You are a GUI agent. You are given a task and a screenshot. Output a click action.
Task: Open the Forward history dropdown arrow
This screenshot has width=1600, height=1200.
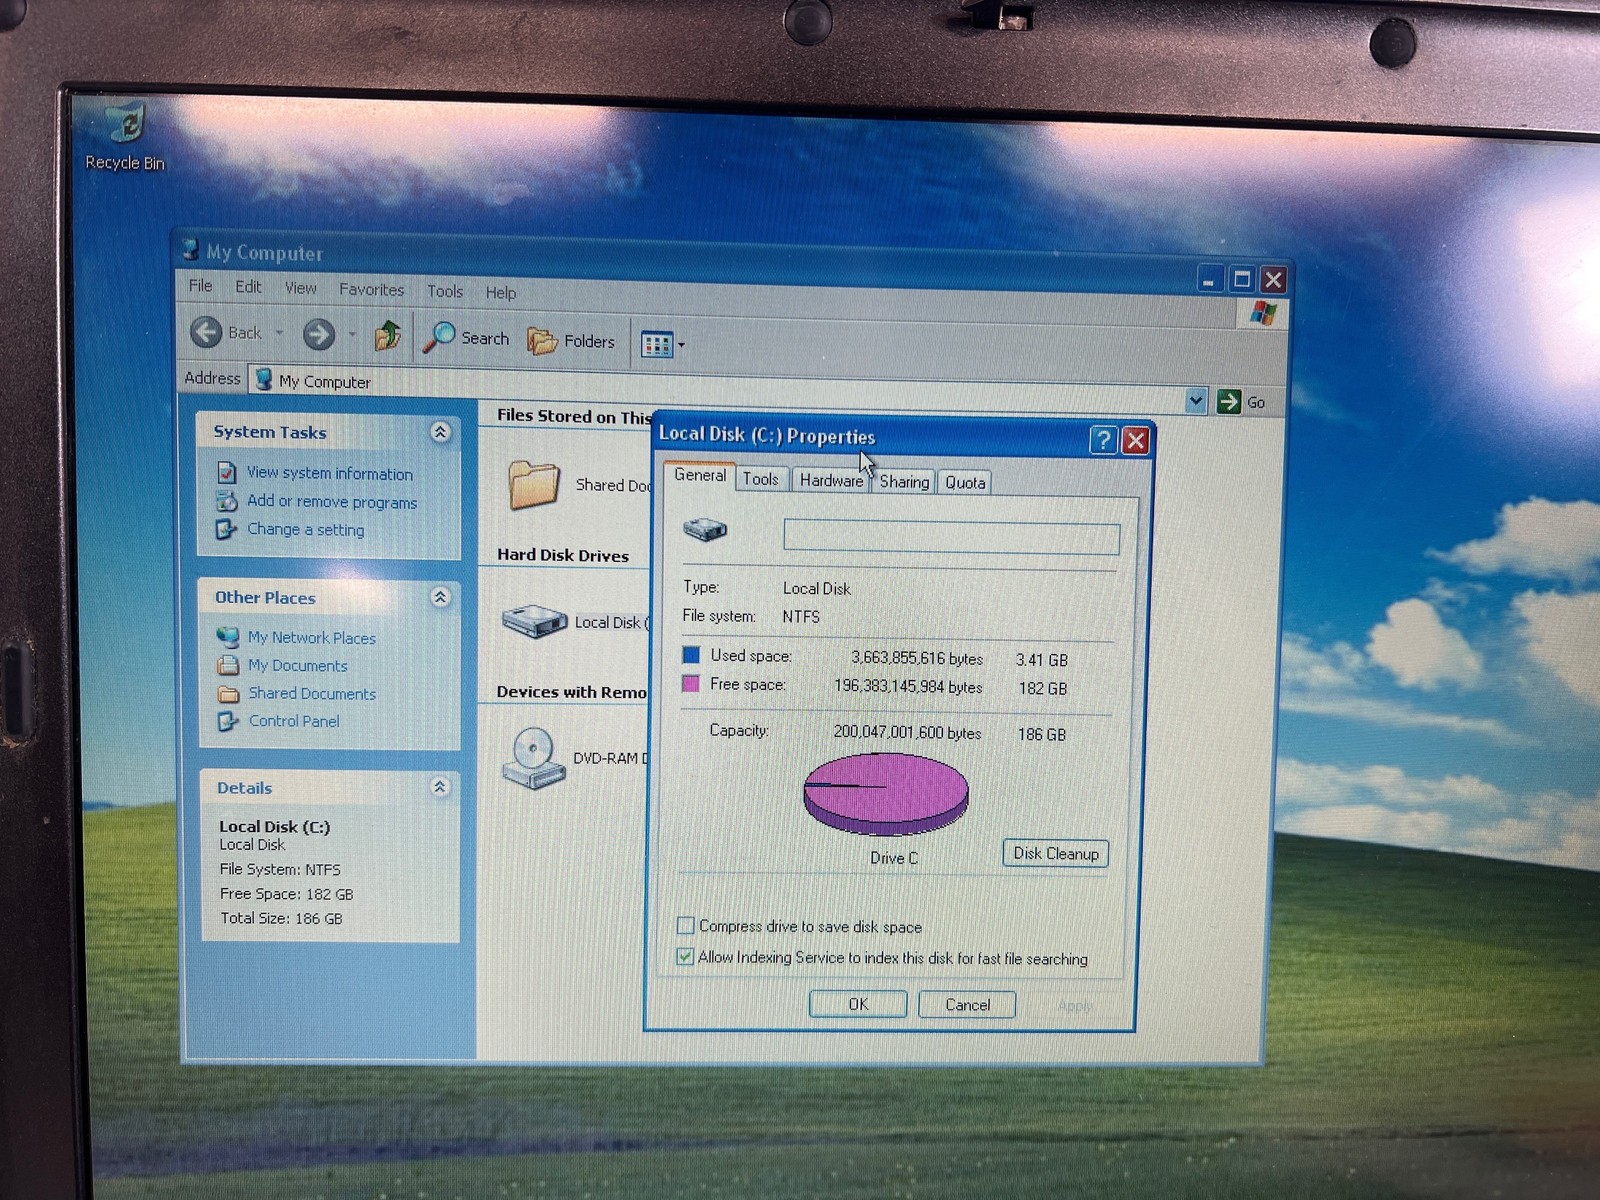[x=352, y=335]
